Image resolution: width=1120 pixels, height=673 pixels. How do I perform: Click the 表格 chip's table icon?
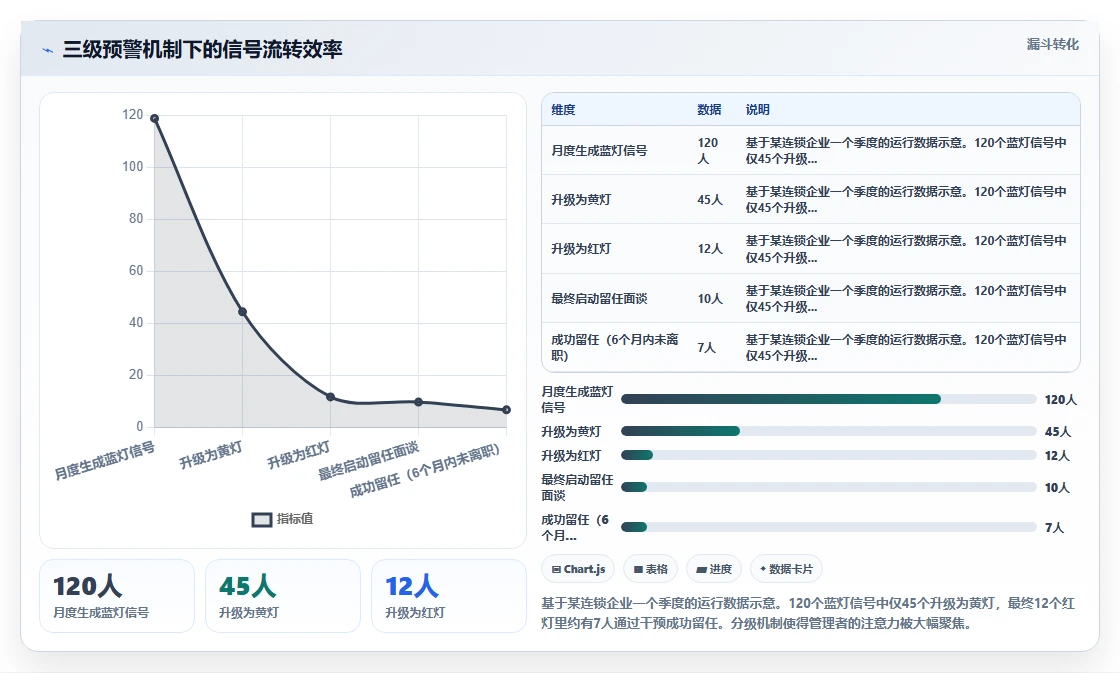click(639, 569)
